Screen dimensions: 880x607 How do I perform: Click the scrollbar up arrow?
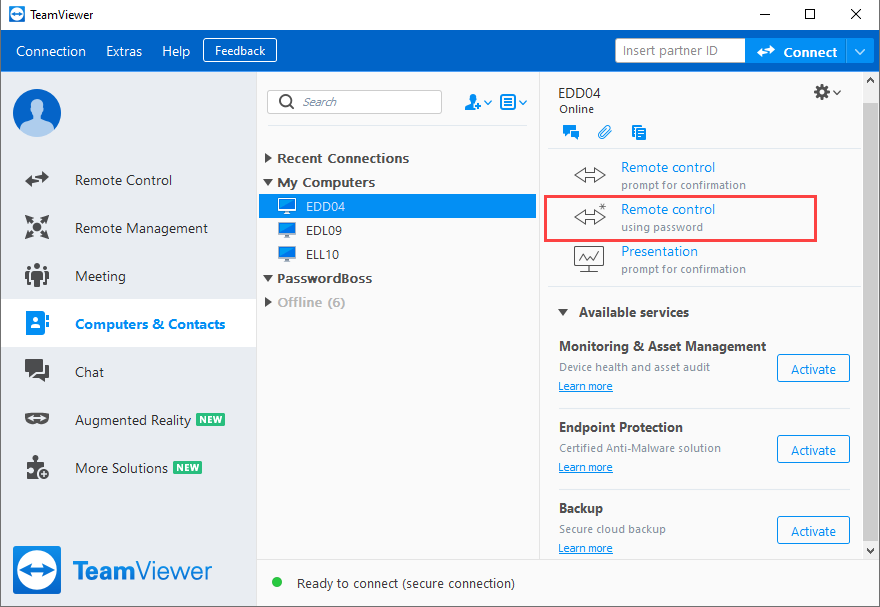[870, 80]
